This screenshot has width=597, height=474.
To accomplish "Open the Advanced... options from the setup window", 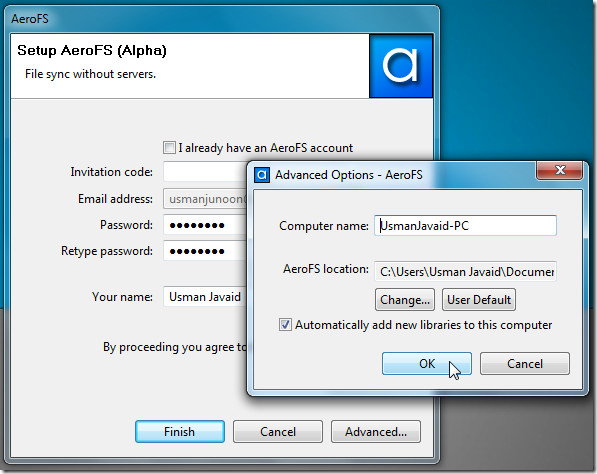I will click(376, 431).
